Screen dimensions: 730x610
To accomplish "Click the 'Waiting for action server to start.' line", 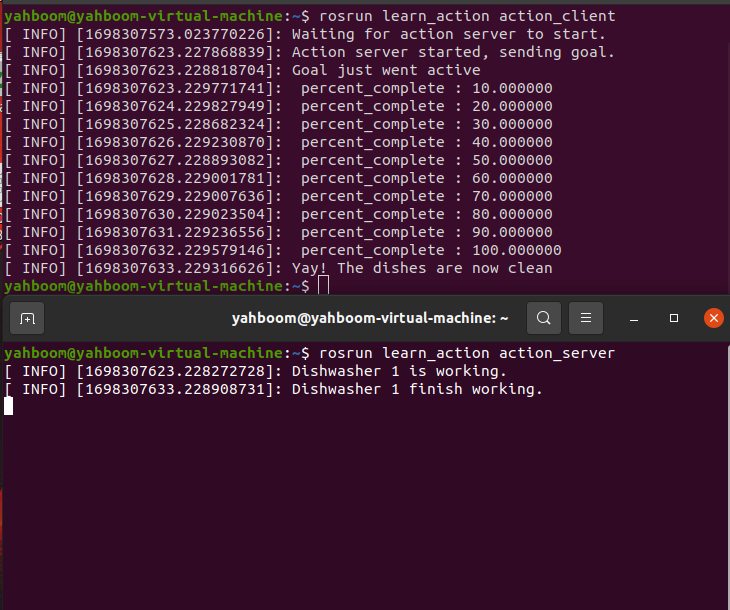I will pos(305,34).
